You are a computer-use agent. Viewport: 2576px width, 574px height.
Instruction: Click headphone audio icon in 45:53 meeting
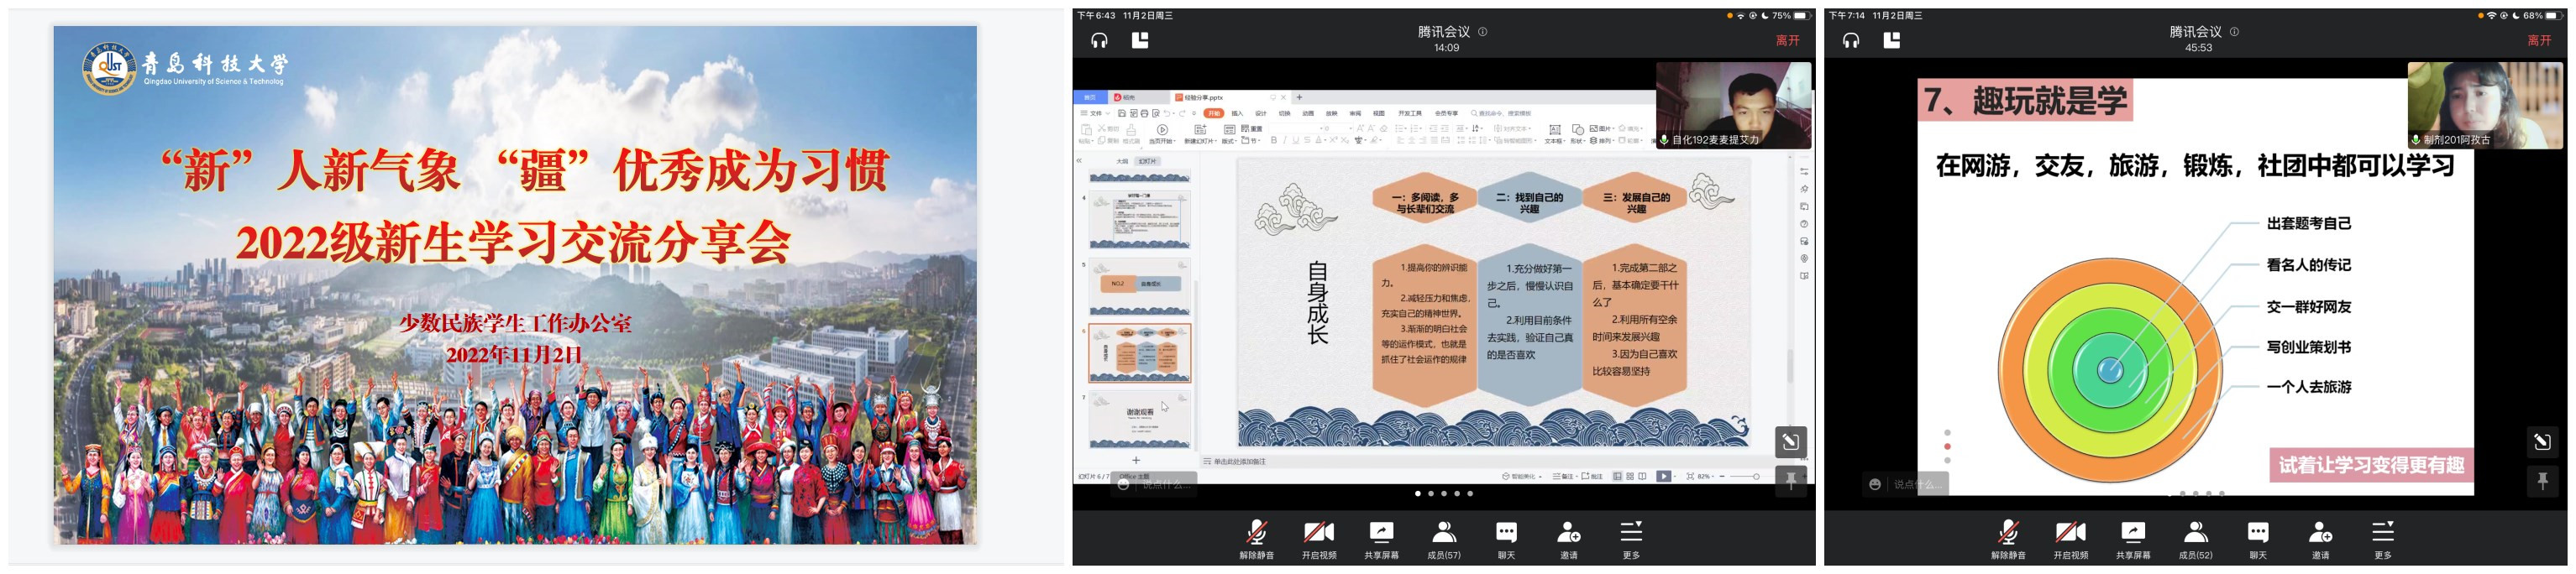pos(1851,40)
